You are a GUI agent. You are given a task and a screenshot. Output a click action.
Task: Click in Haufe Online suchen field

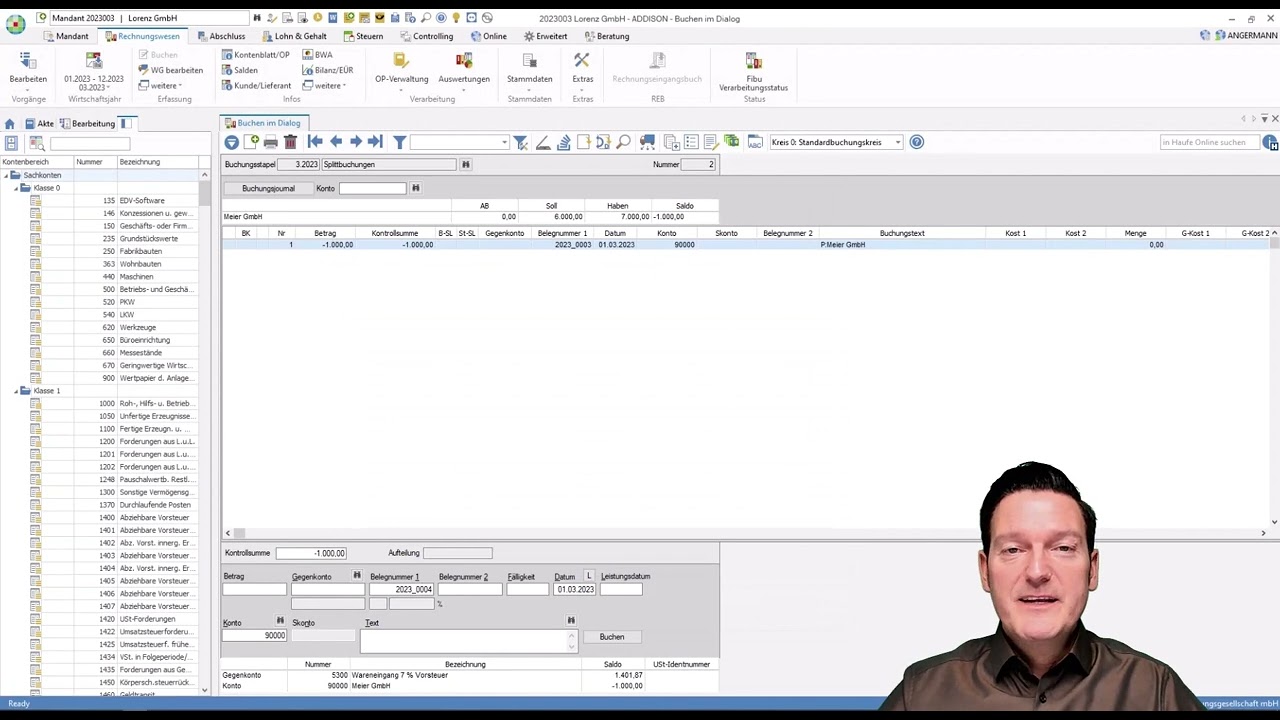tap(1209, 142)
